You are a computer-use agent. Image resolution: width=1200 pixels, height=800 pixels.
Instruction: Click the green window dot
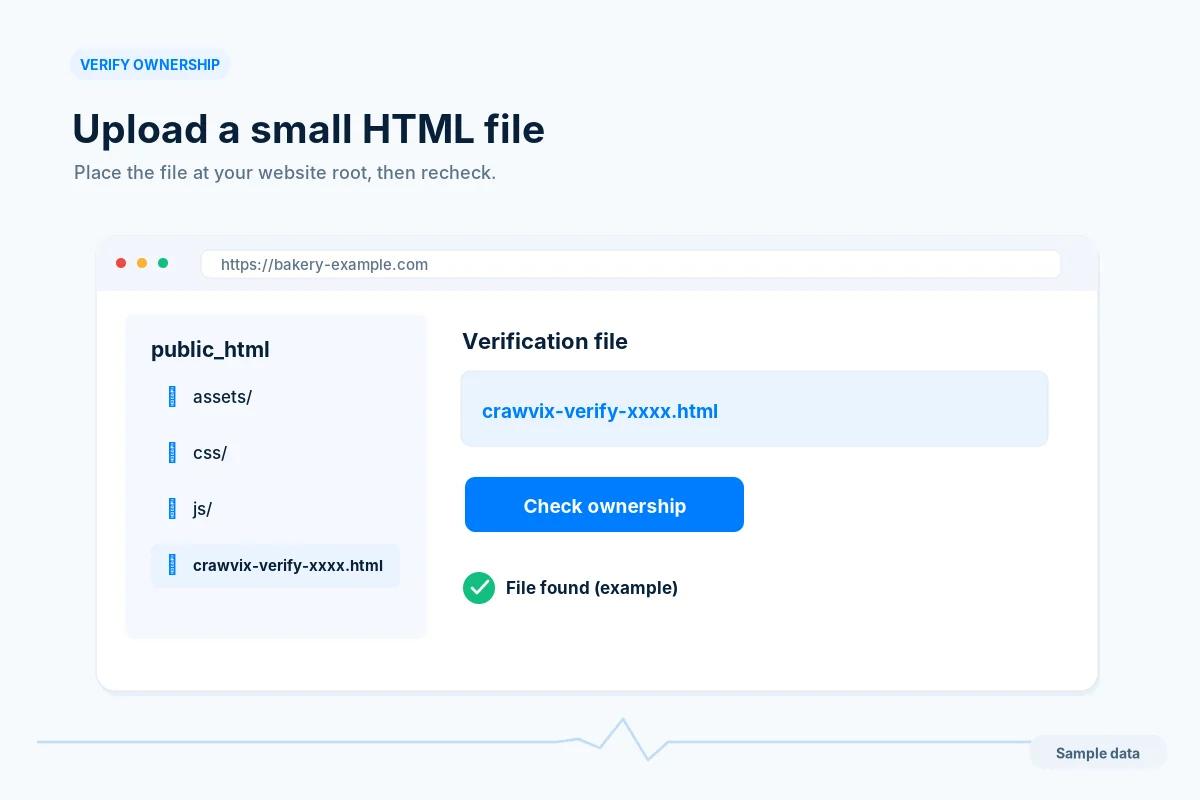163,263
